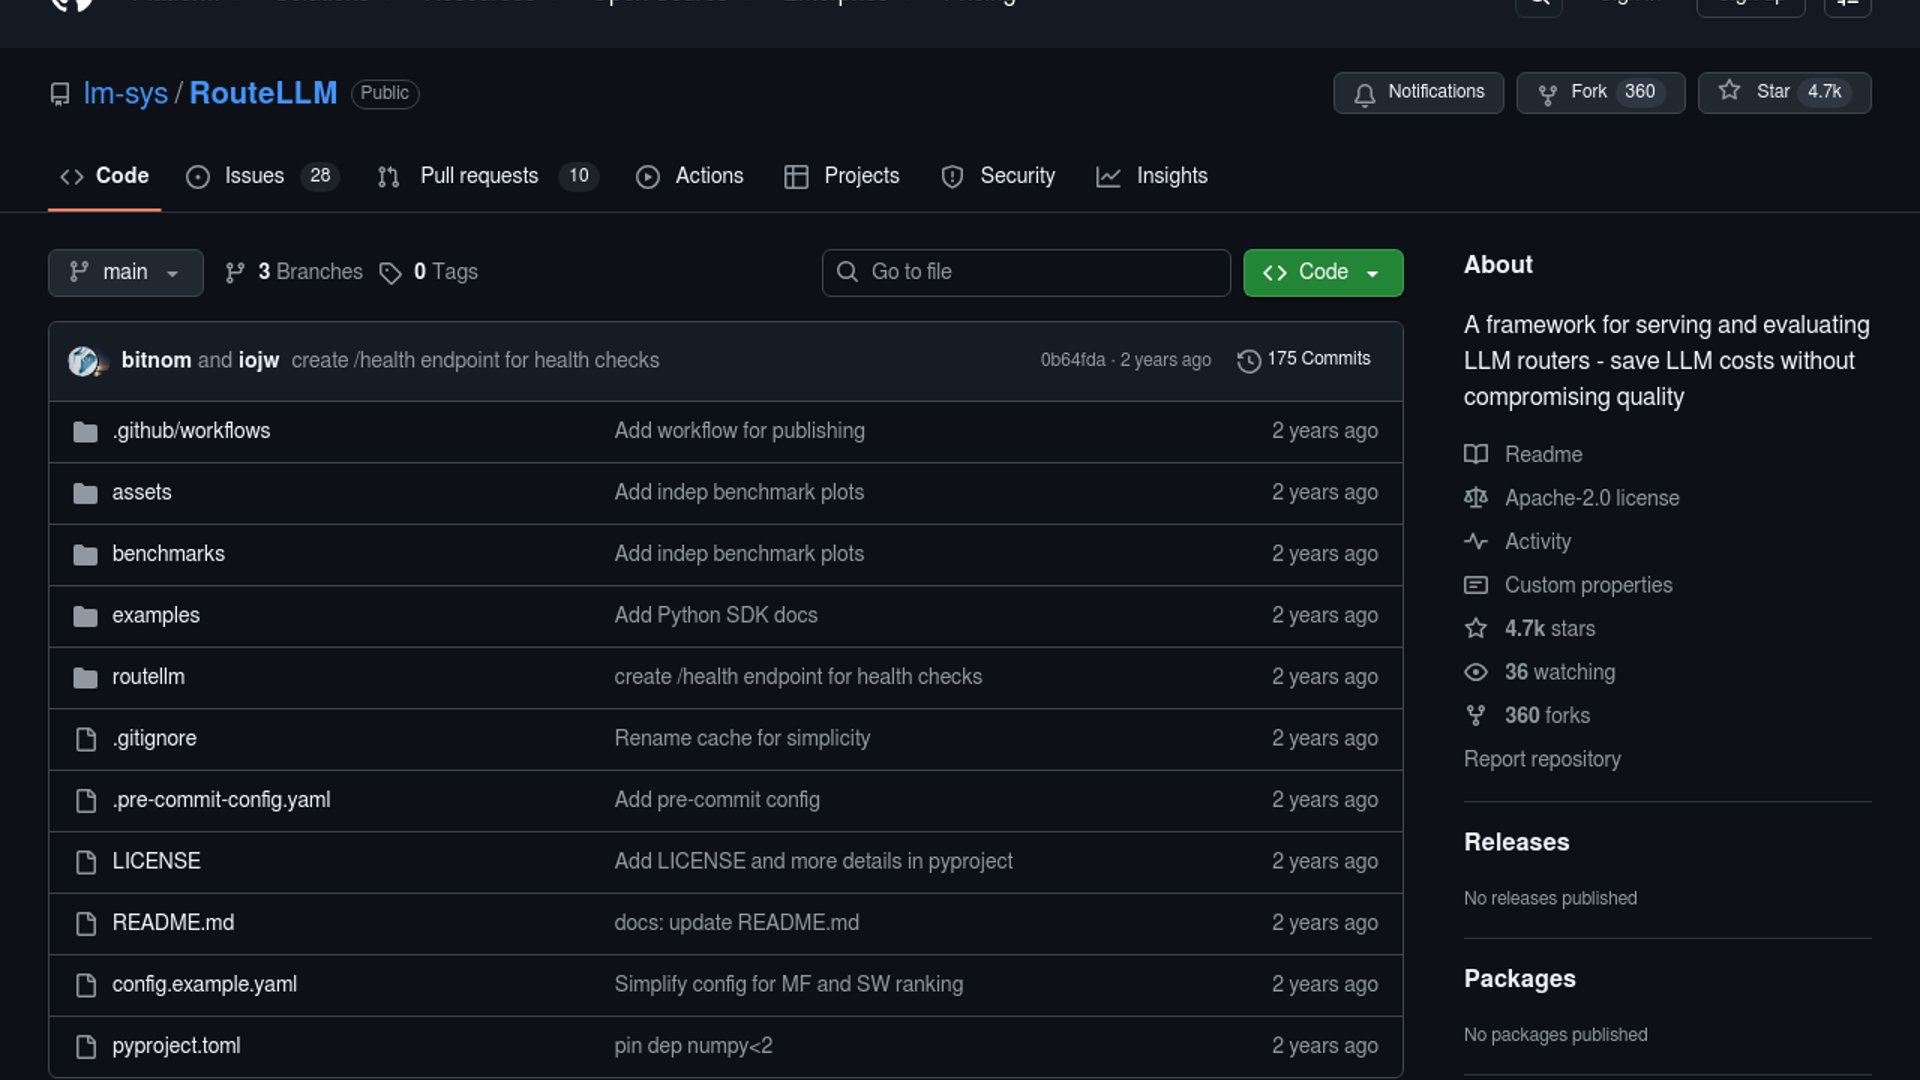The image size is (1920, 1080).
Task: Open the routellm folder icon
Action: pyautogui.click(x=85, y=678)
